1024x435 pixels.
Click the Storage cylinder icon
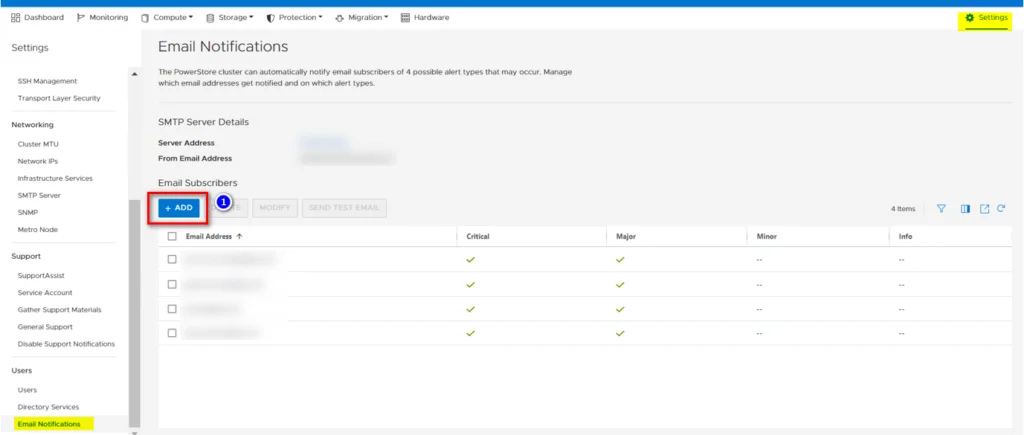click(x=210, y=18)
